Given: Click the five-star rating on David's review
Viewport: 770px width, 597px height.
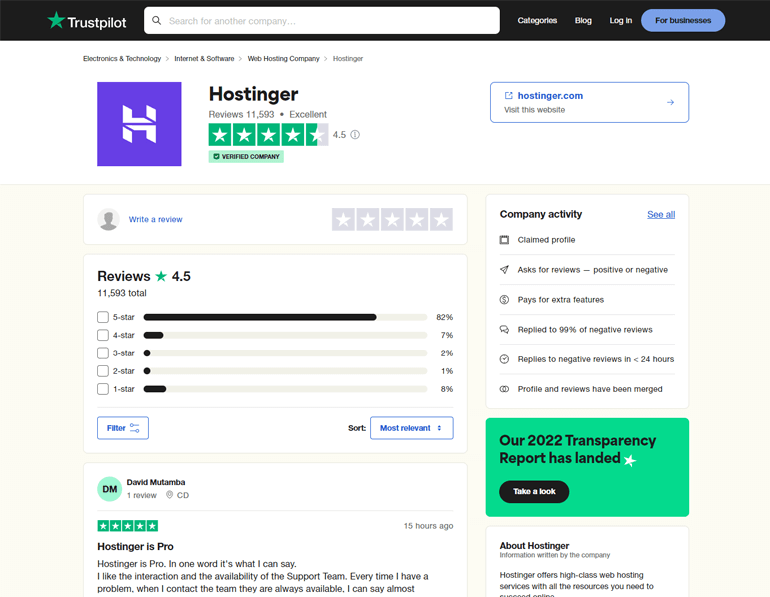Looking at the screenshot, I should [x=128, y=526].
